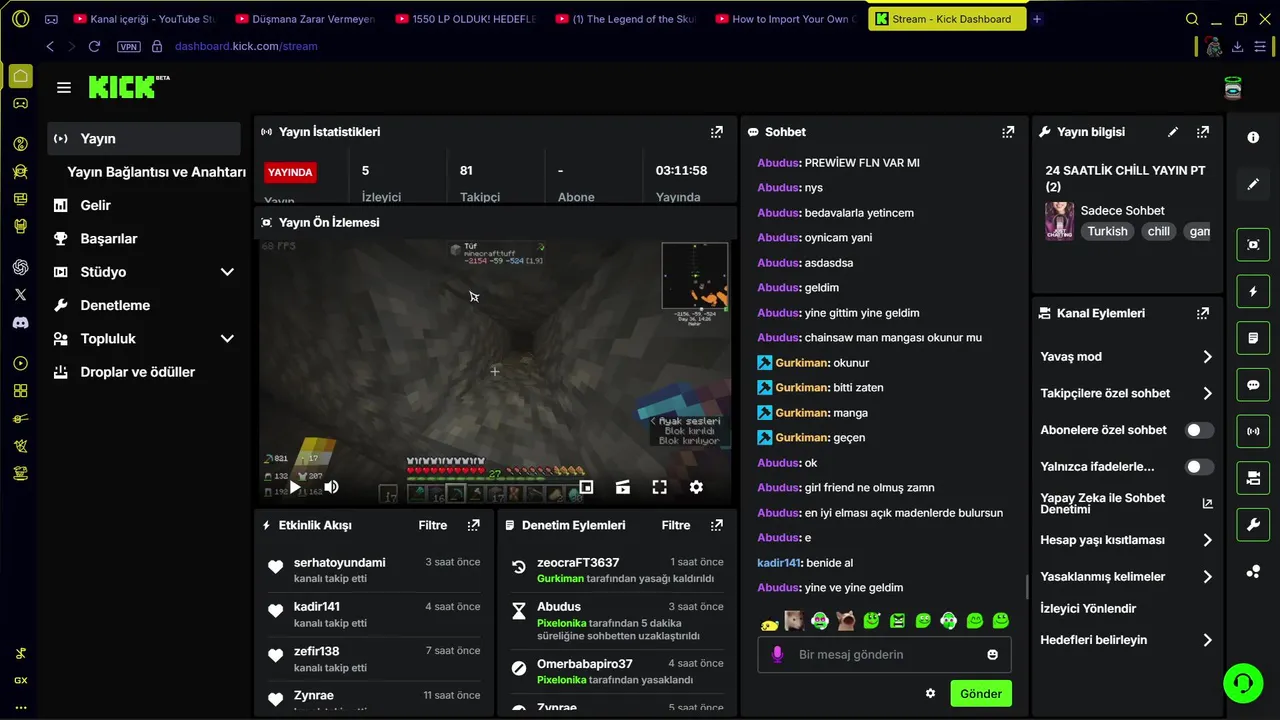Open Yavaş mod options

tap(1127, 357)
